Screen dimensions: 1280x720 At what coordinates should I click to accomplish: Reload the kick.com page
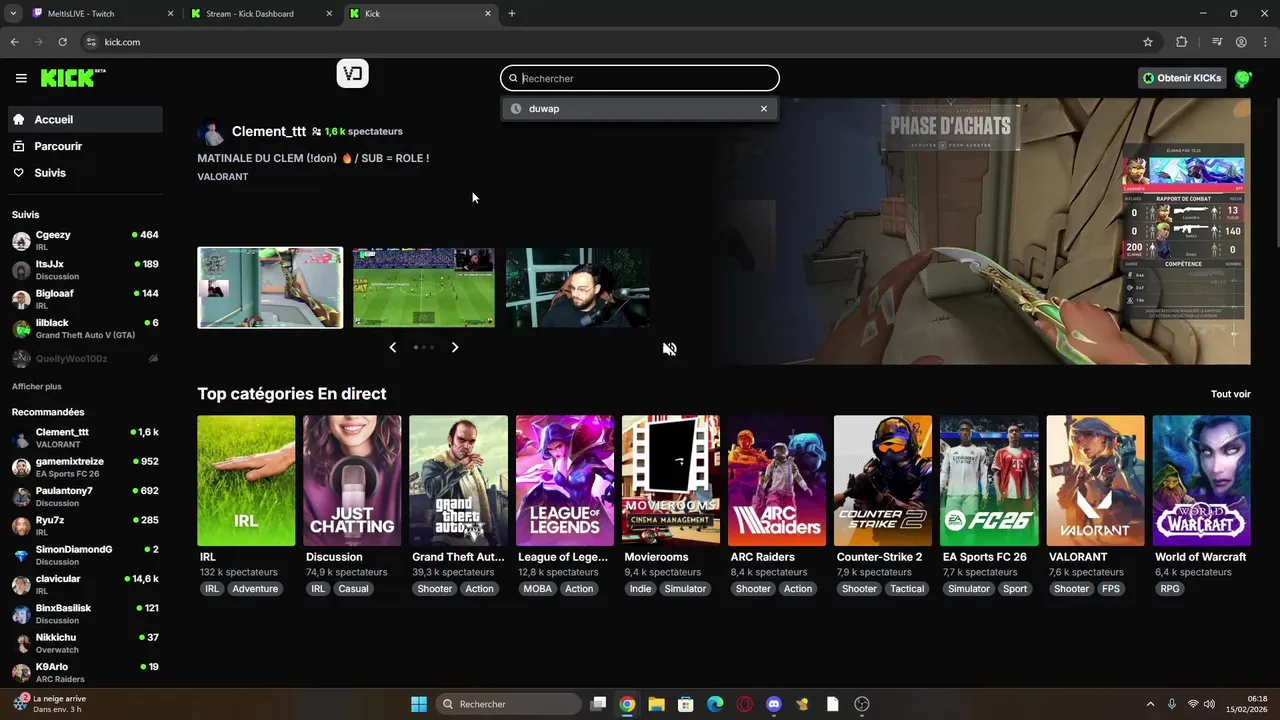pos(62,42)
